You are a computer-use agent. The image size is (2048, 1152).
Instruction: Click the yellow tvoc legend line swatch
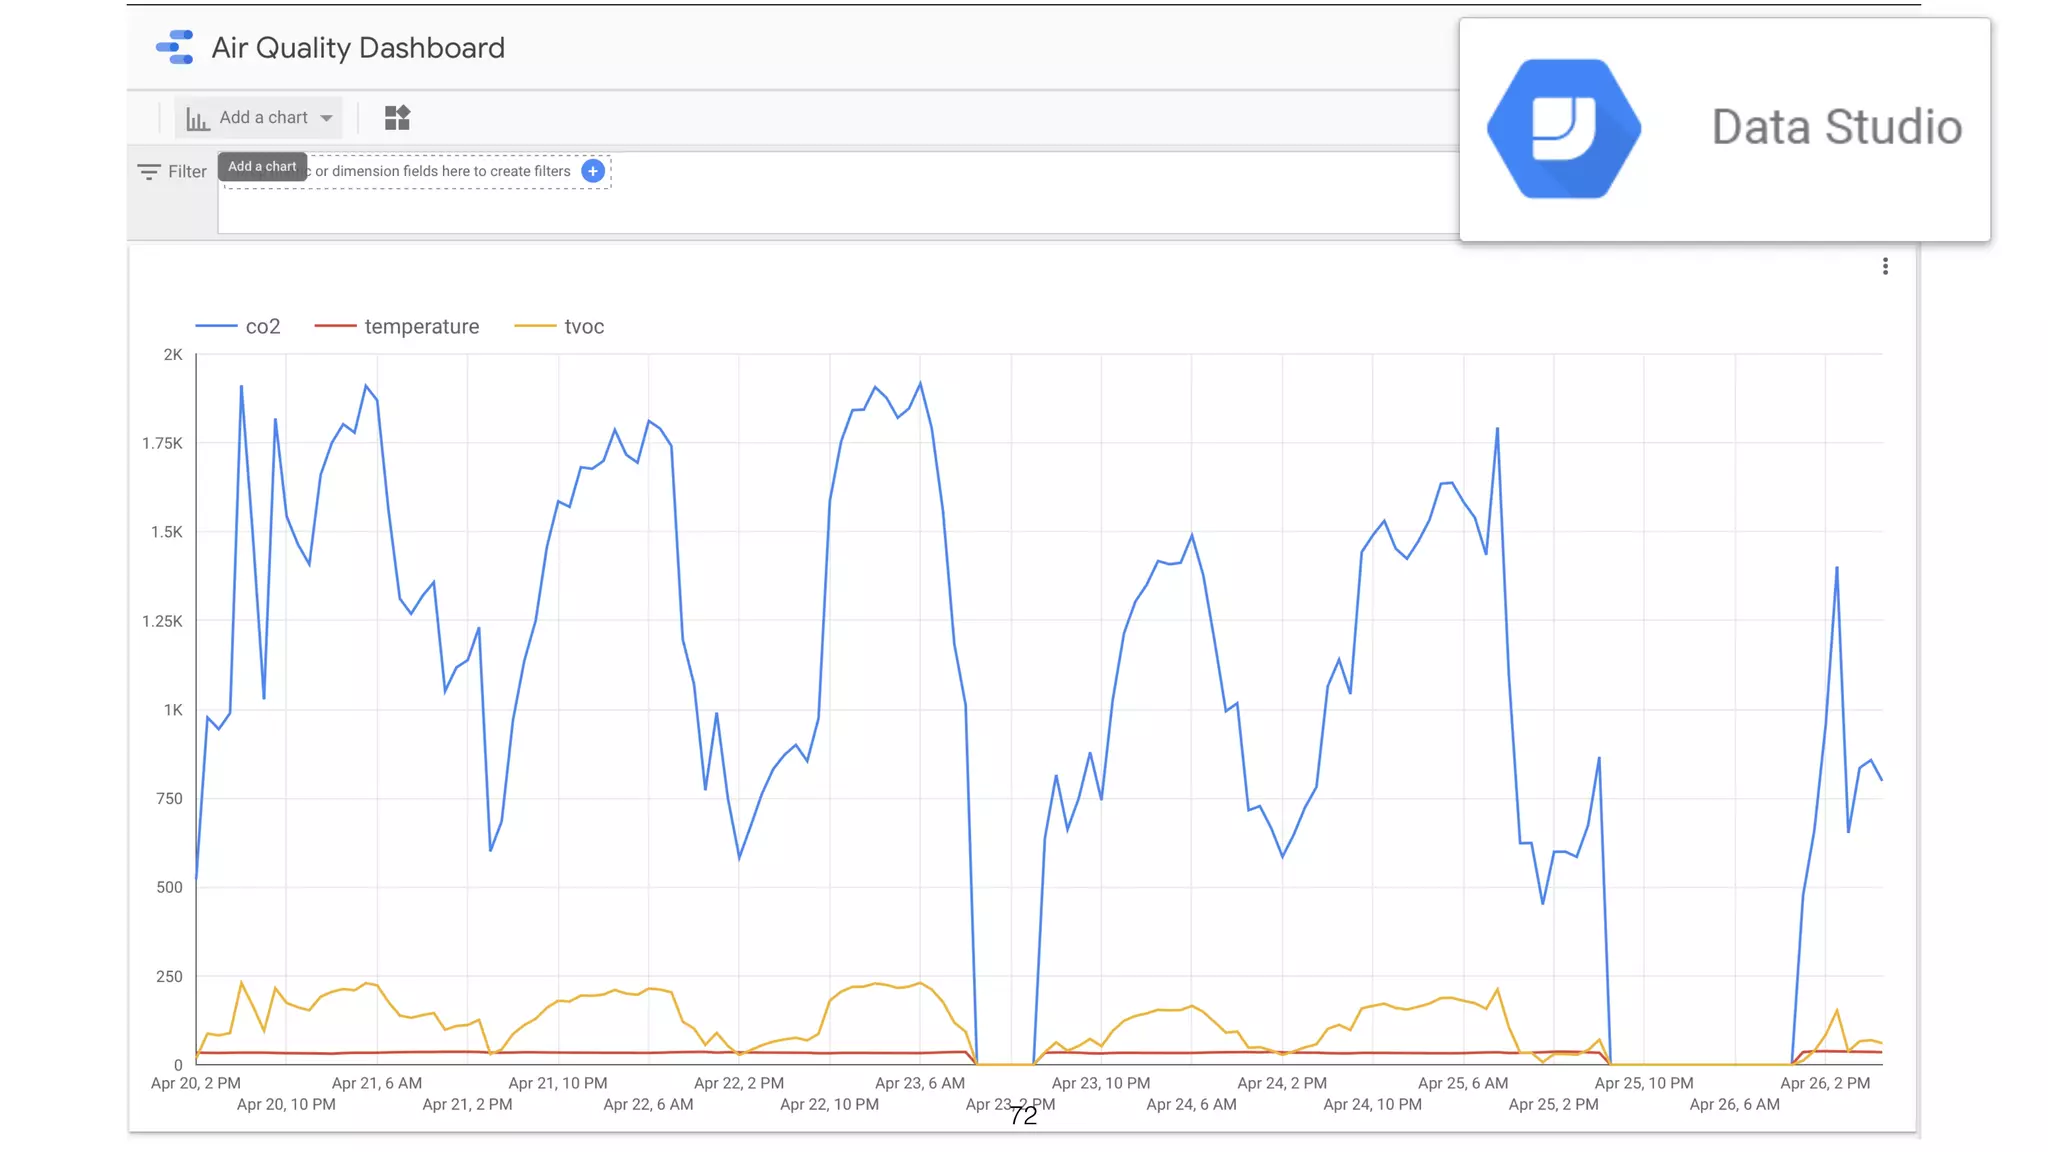click(x=534, y=327)
